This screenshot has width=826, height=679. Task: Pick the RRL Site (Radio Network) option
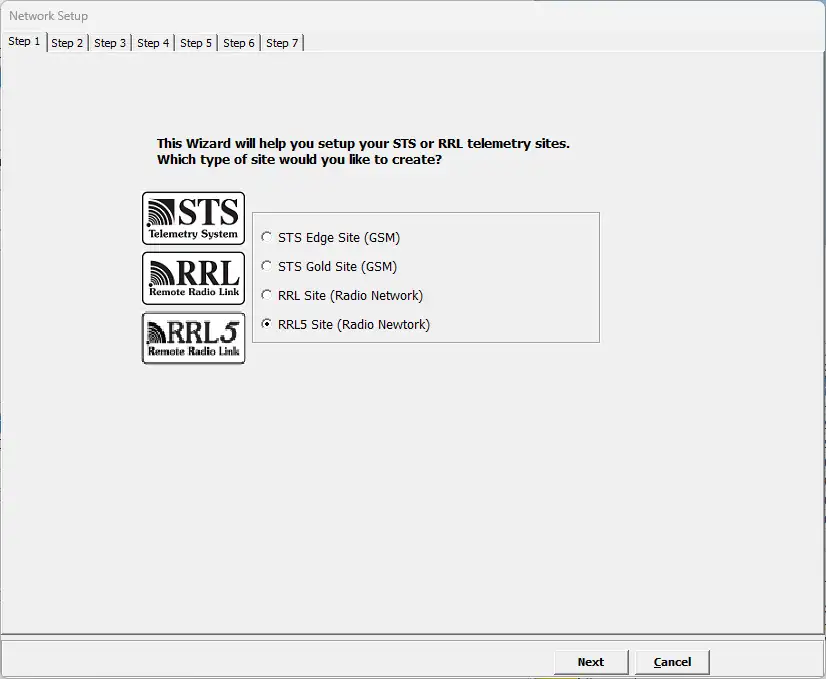[x=266, y=296]
